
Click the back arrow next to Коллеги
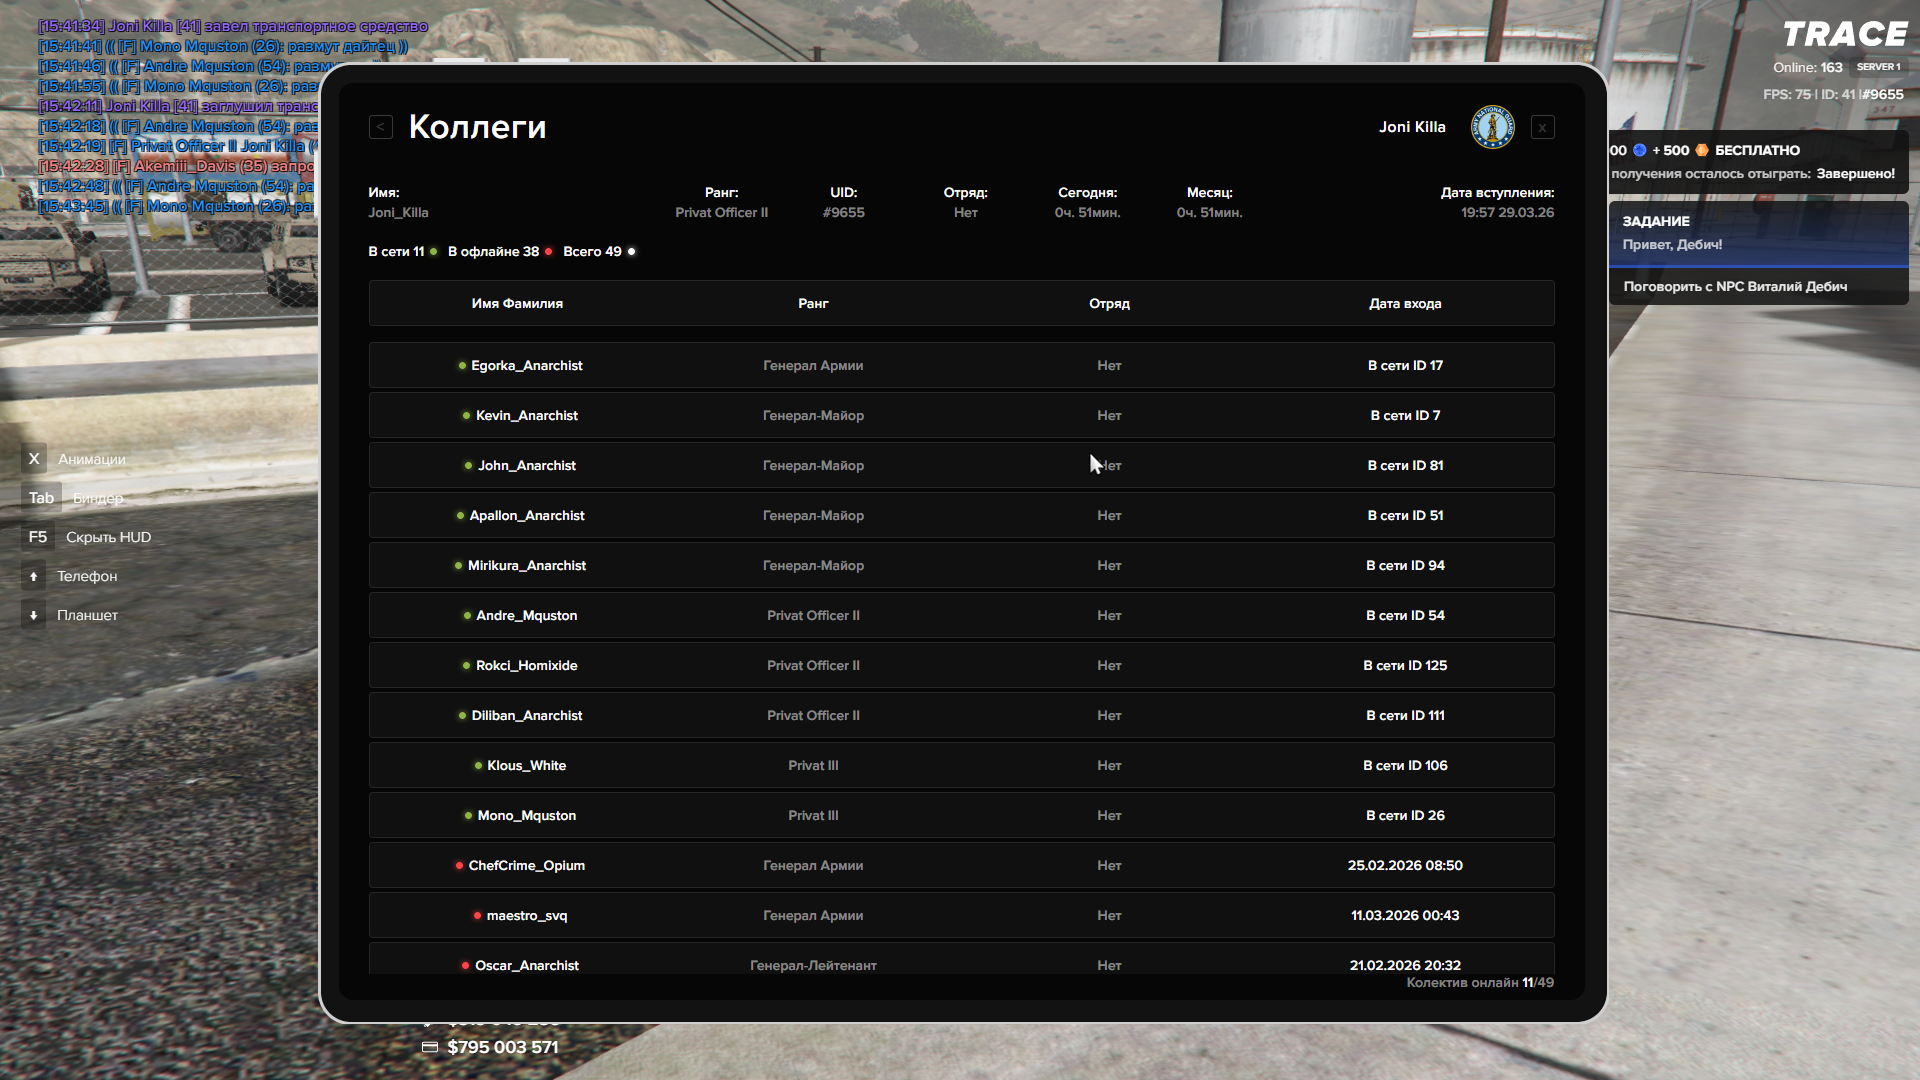pos(381,127)
